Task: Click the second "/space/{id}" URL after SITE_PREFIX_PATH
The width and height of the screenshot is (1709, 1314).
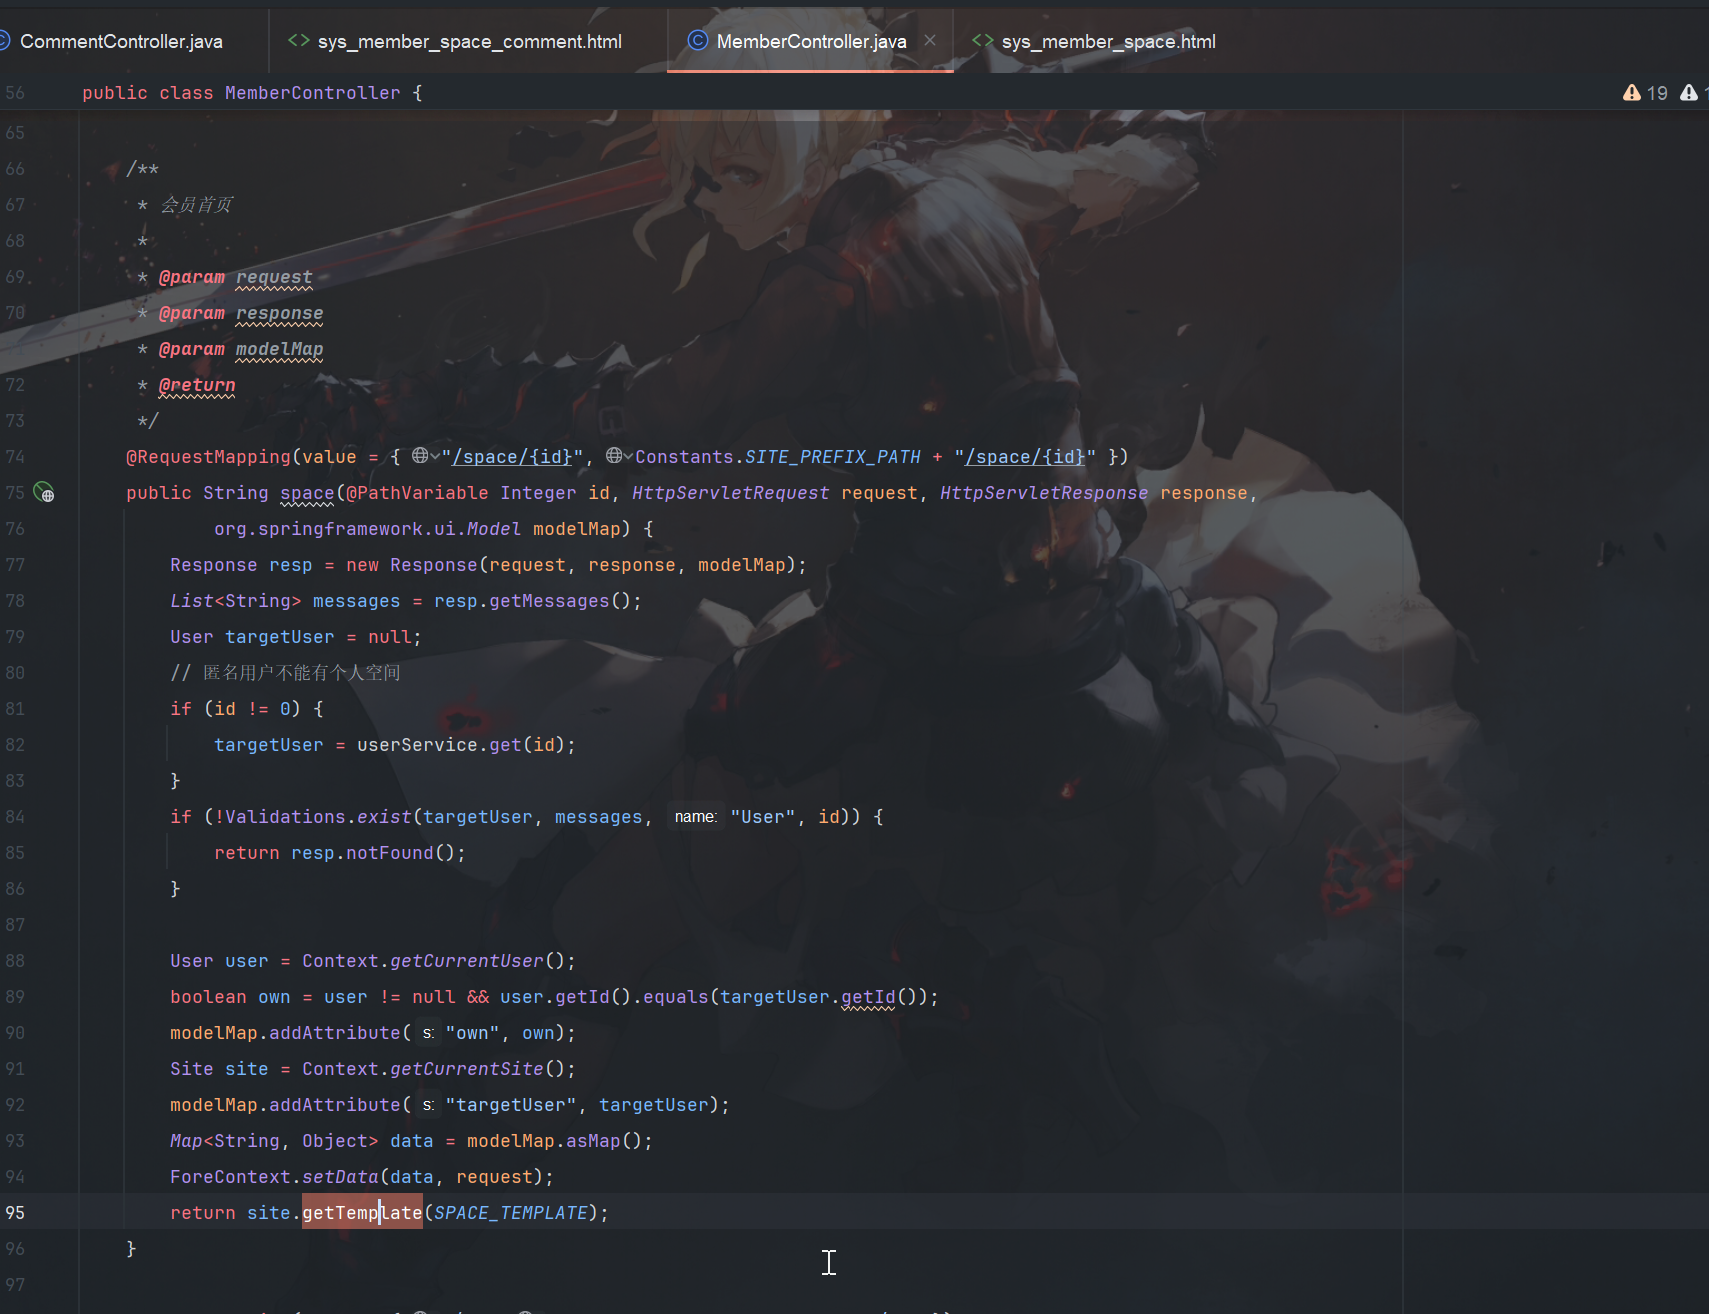Action: (1025, 457)
